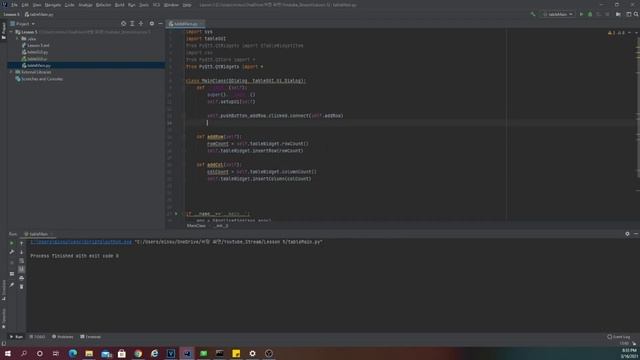Click the print icon in Run console
Viewport: 640px width, 360px height.
coord(22,278)
